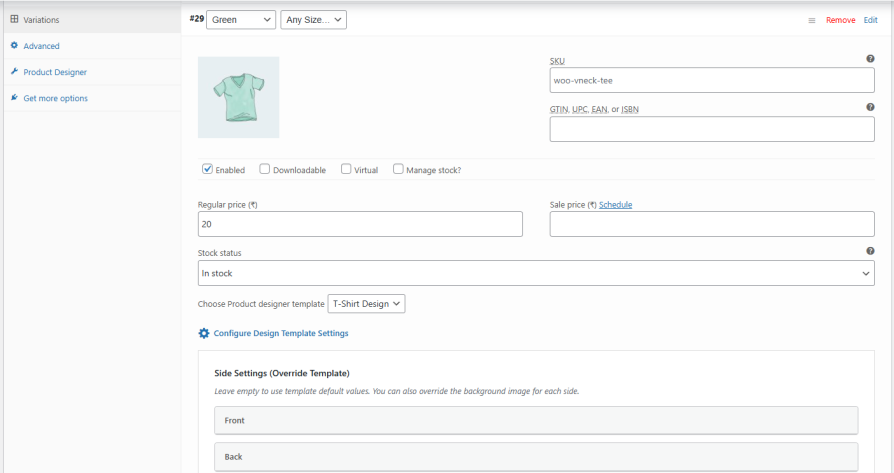Click the Variations grid icon
Image resolution: width=894 pixels, height=473 pixels.
[14, 19]
